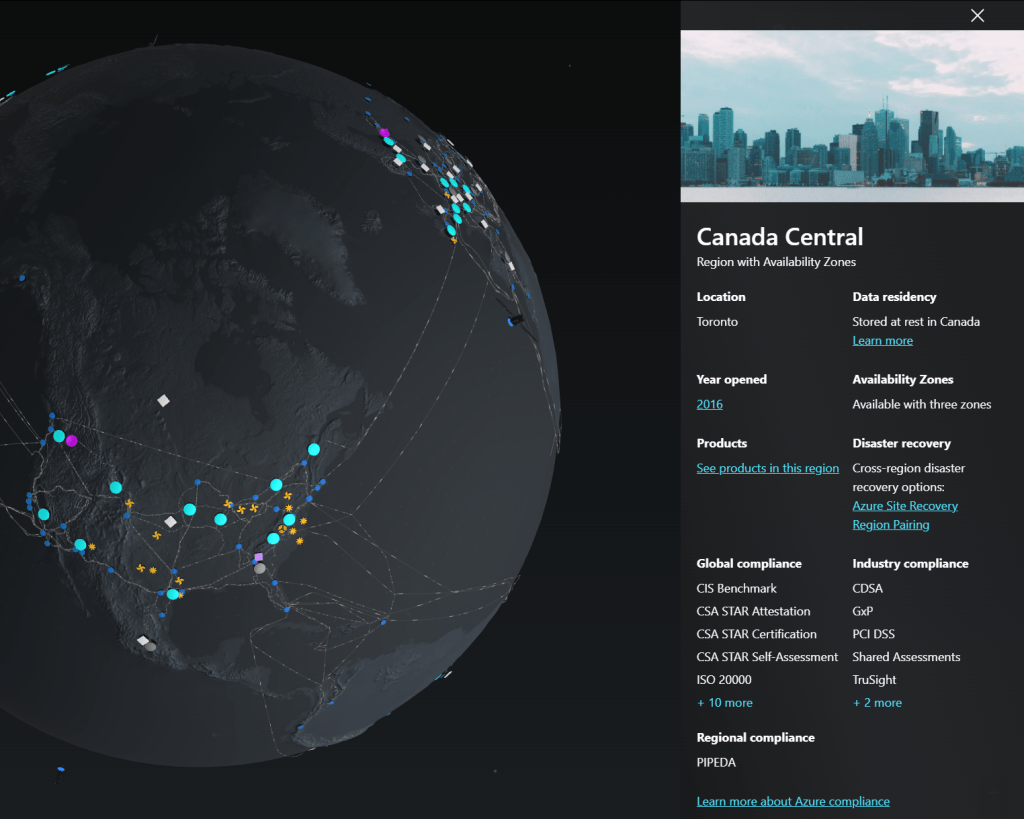This screenshot has width=1024, height=819.
Task: Click the white diamond marker in central US
Action: tap(170, 522)
